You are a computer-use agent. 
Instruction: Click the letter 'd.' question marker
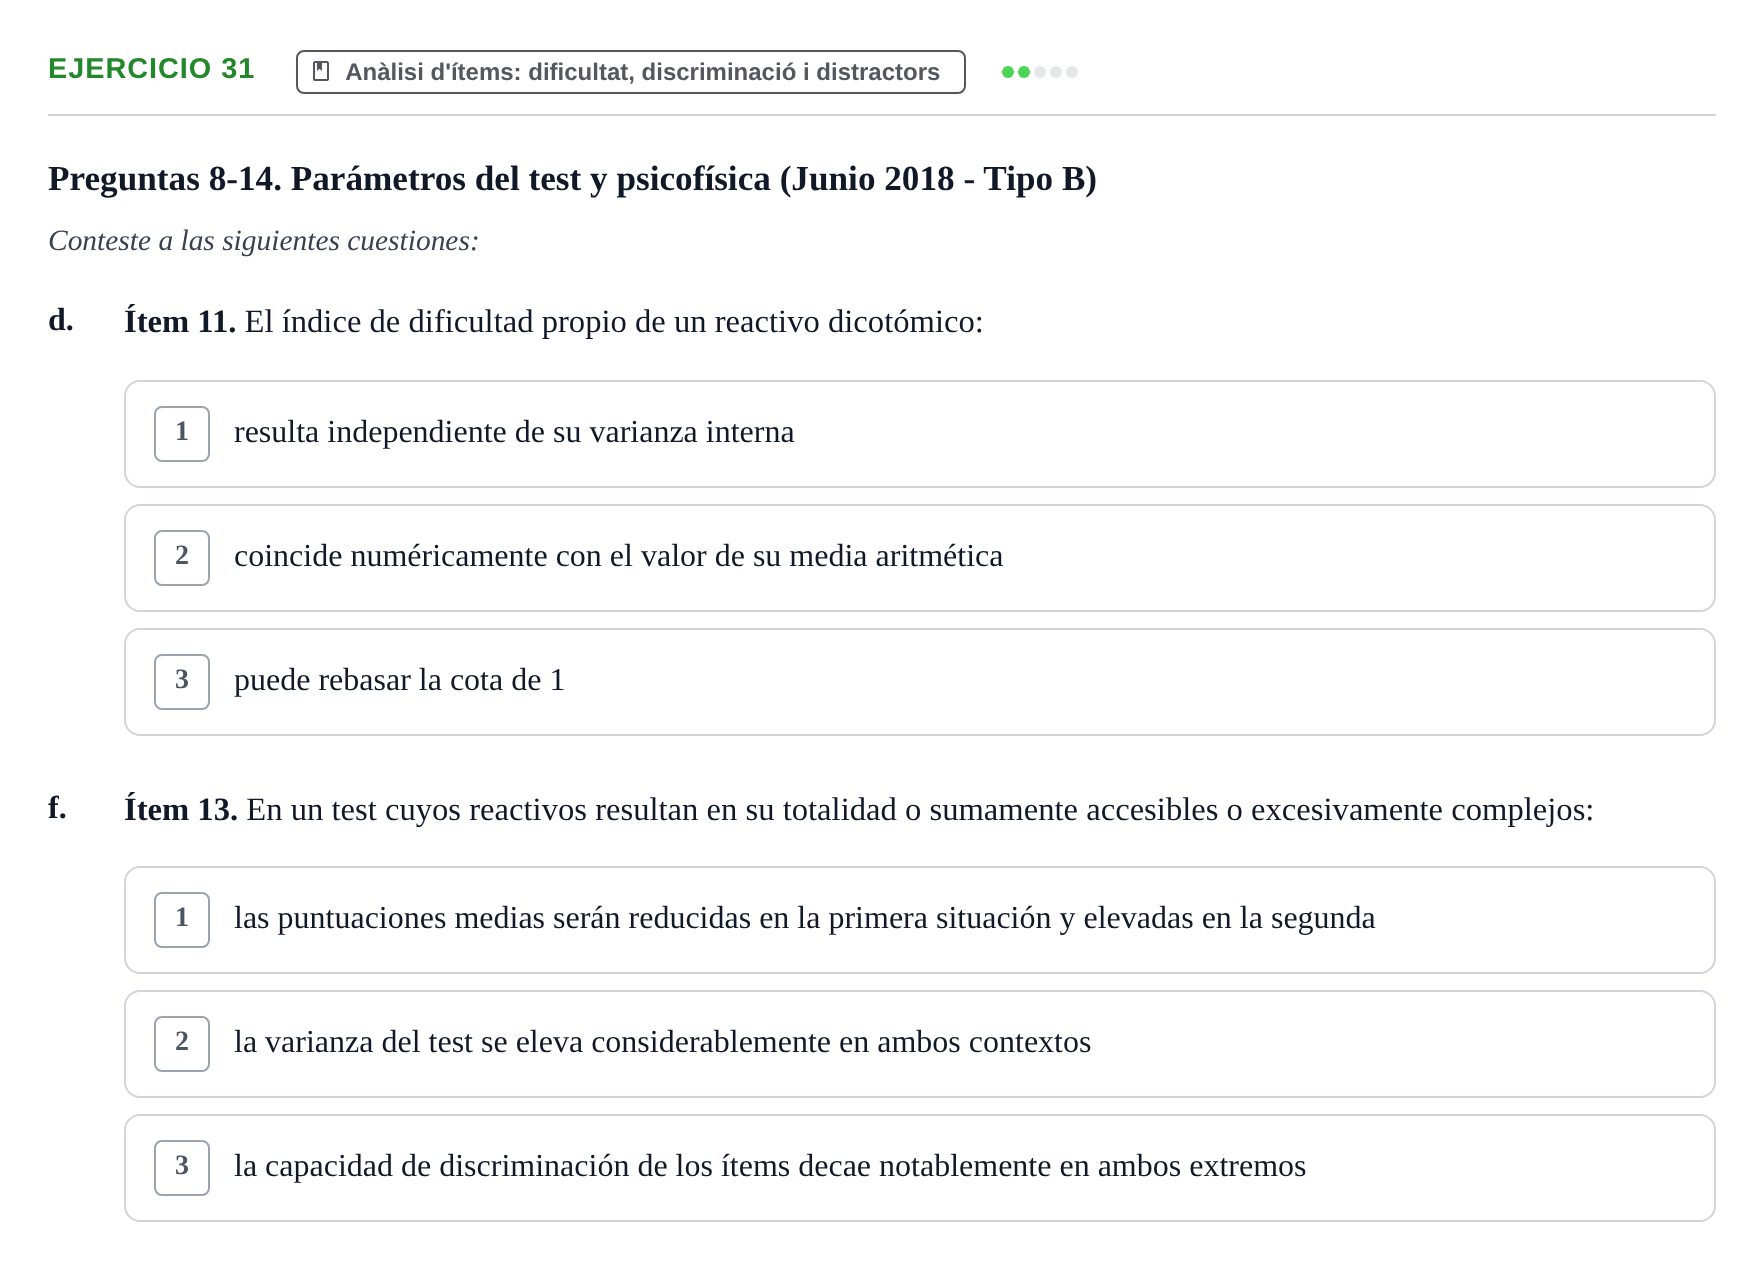pyautogui.click(x=61, y=320)
